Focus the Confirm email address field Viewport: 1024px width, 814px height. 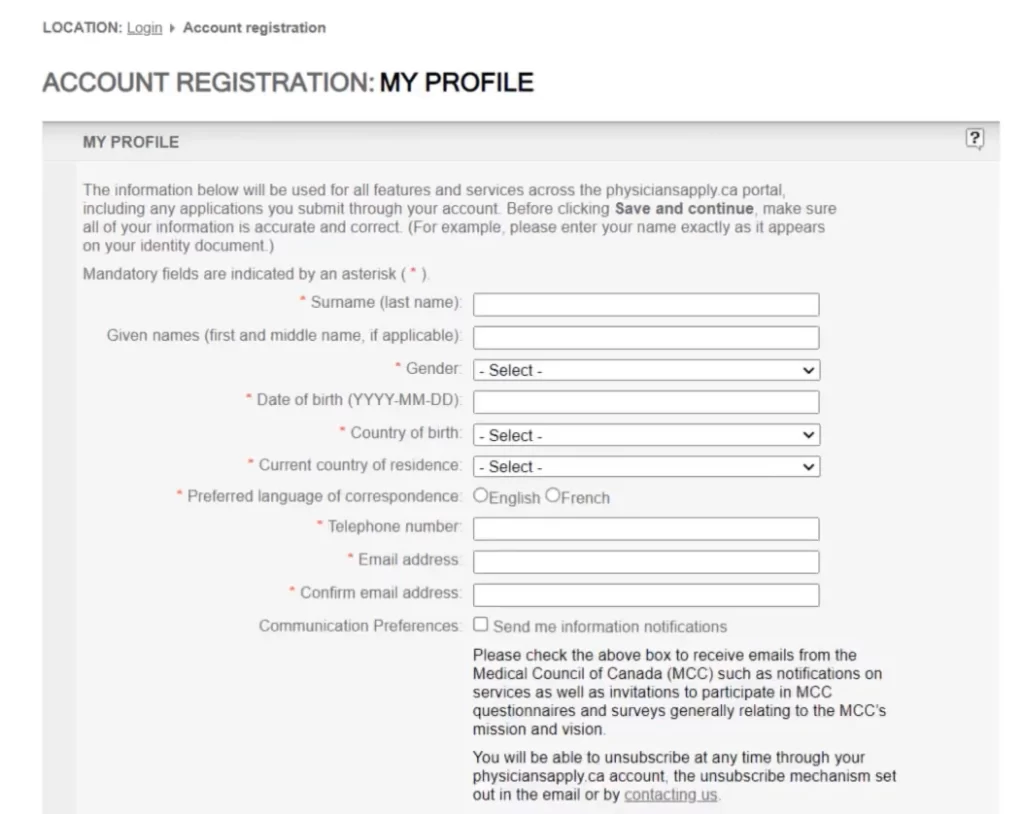click(x=645, y=594)
